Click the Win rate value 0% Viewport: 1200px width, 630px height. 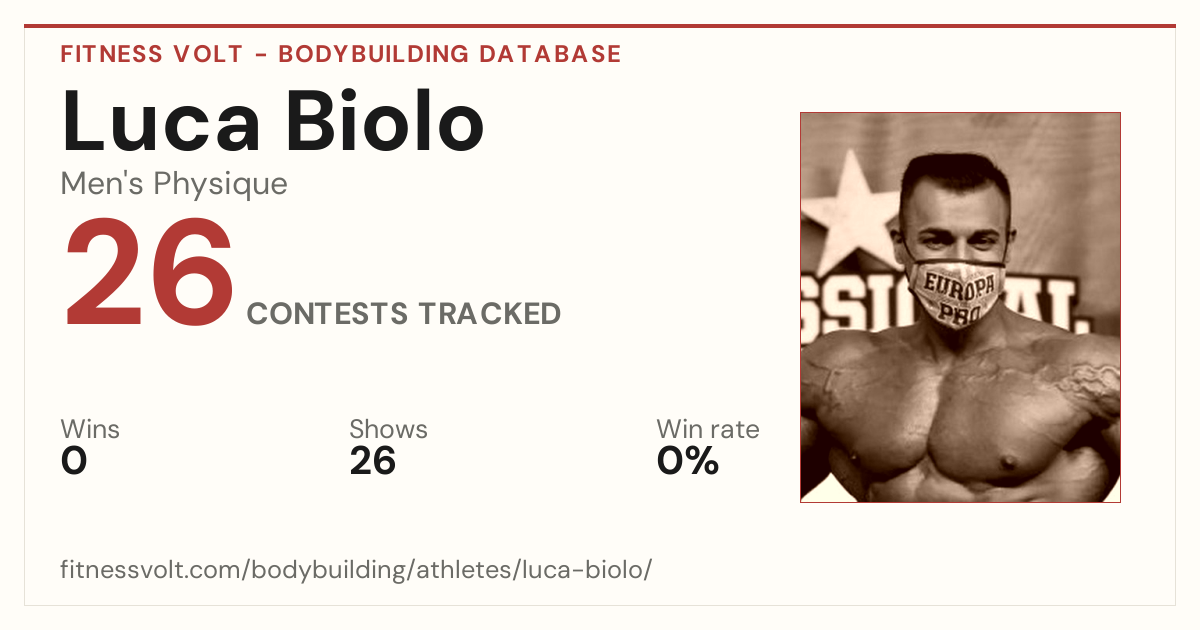(688, 461)
